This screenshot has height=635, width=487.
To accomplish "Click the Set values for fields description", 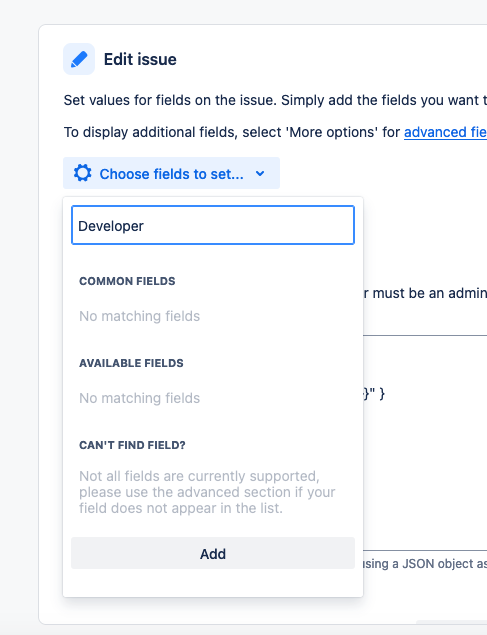I will point(275,100).
